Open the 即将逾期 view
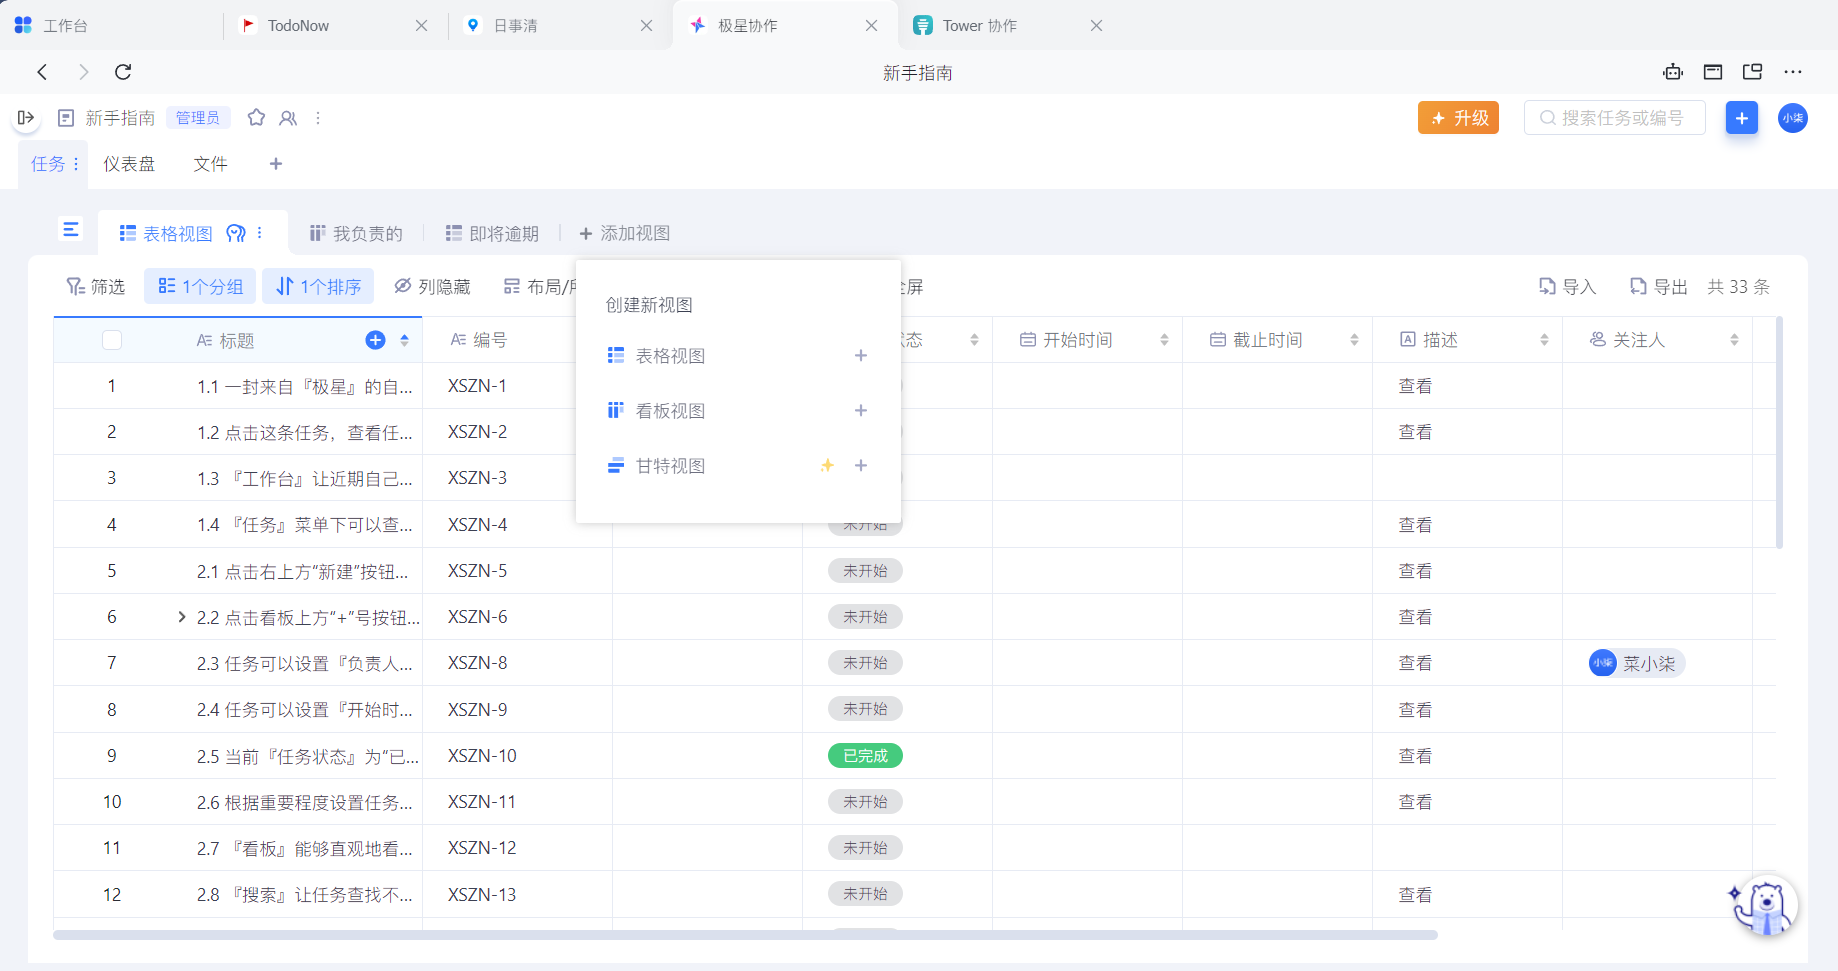The width and height of the screenshot is (1838, 971). [x=492, y=233]
